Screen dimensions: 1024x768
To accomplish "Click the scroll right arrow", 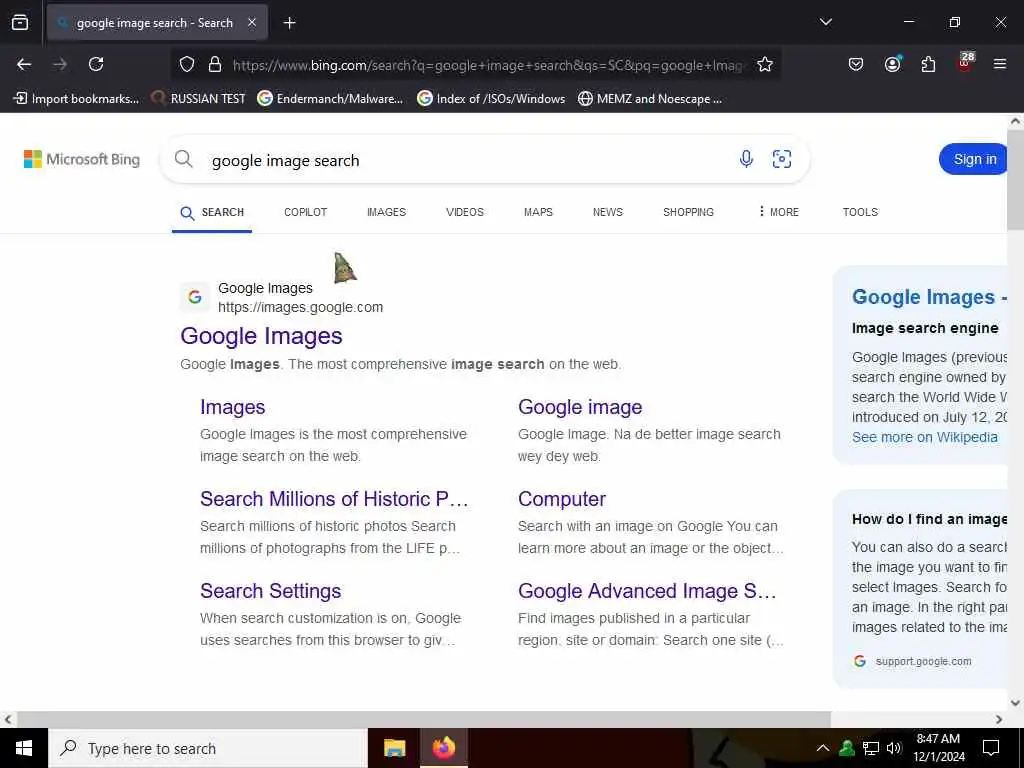I will click(x=999, y=719).
